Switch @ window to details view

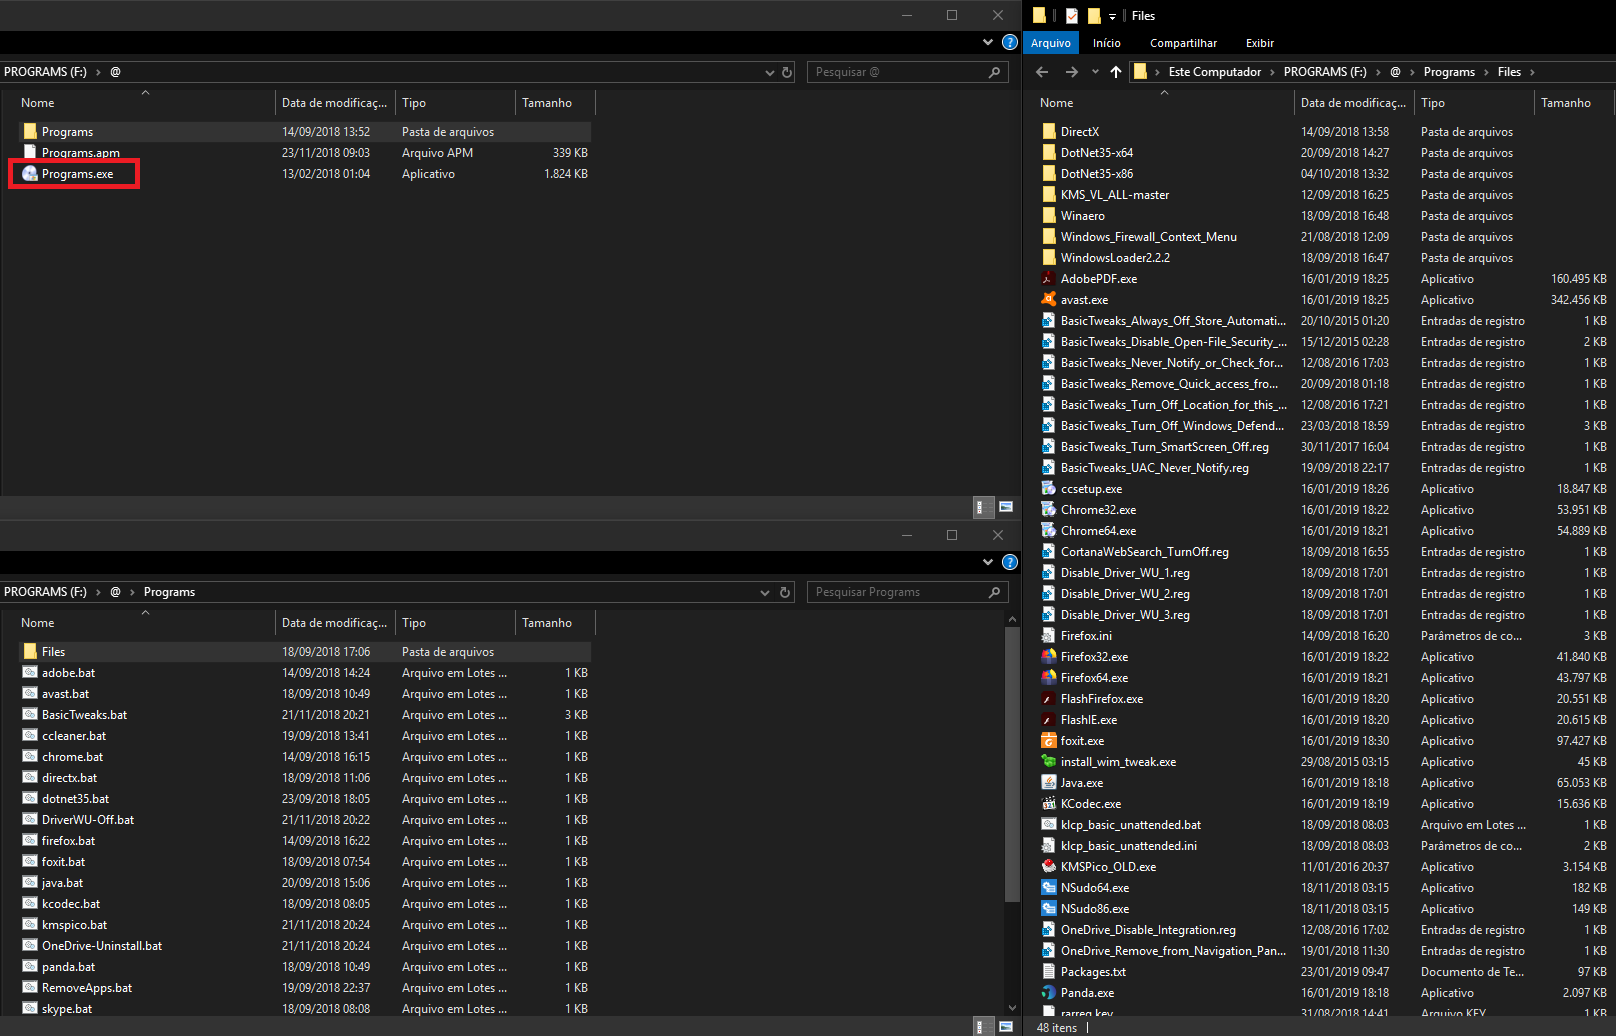point(984,507)
